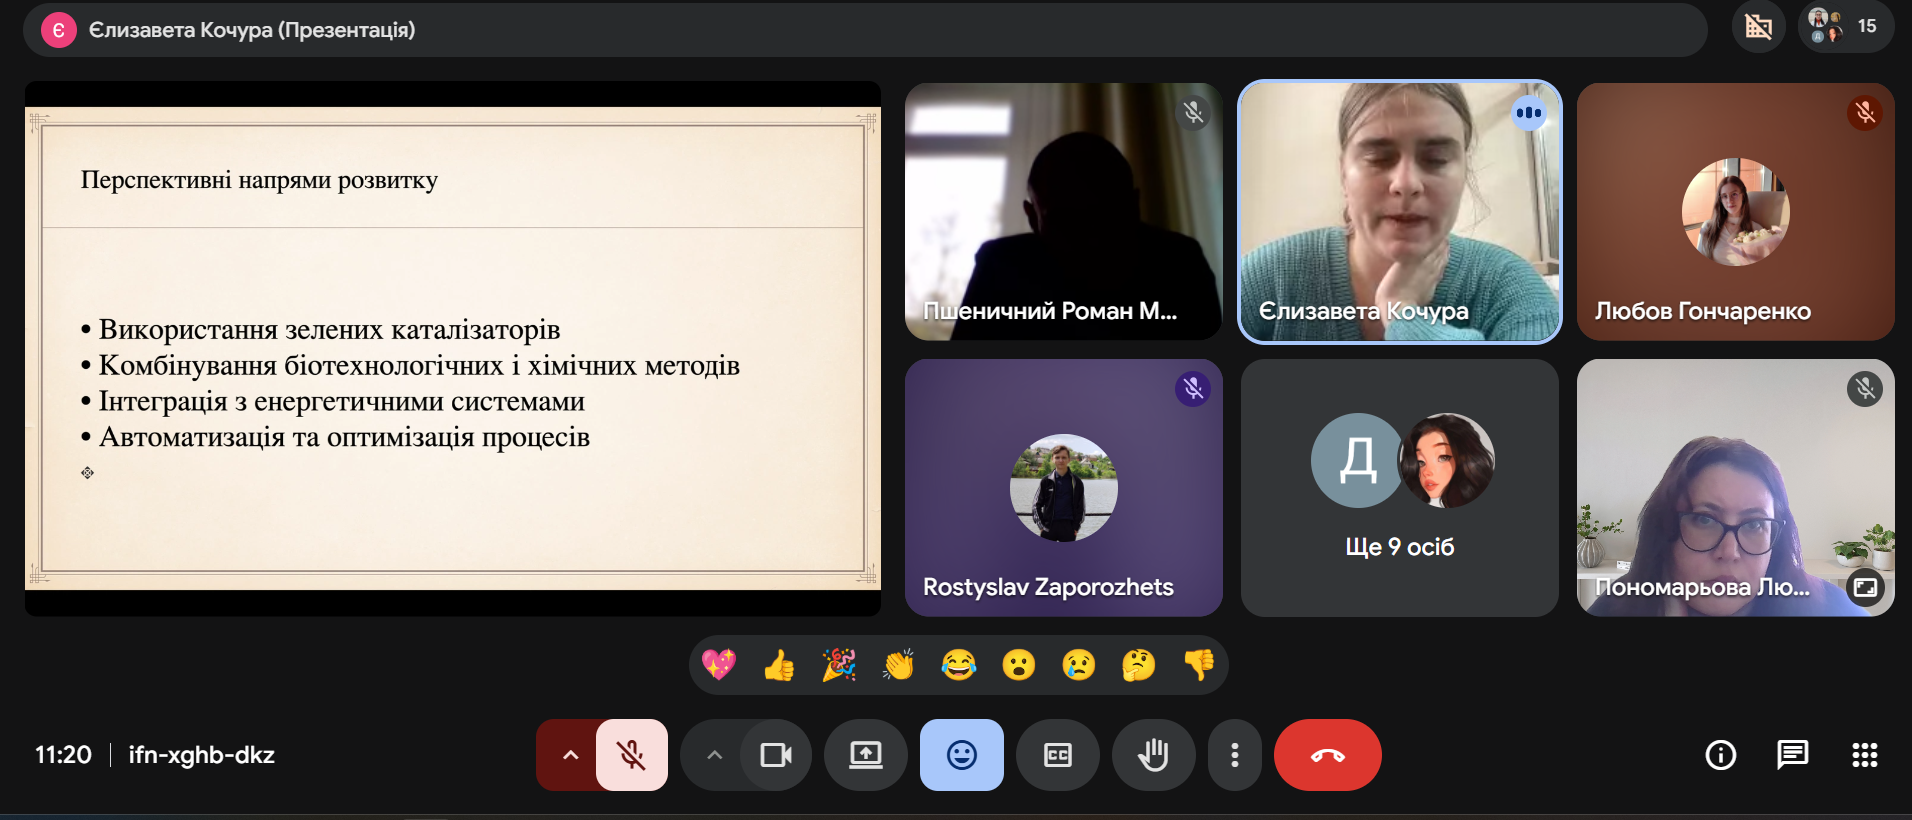The width and height of the screenshot is (1912, 820).
Task: Open meeting details info
Action: pos(1720,755)
